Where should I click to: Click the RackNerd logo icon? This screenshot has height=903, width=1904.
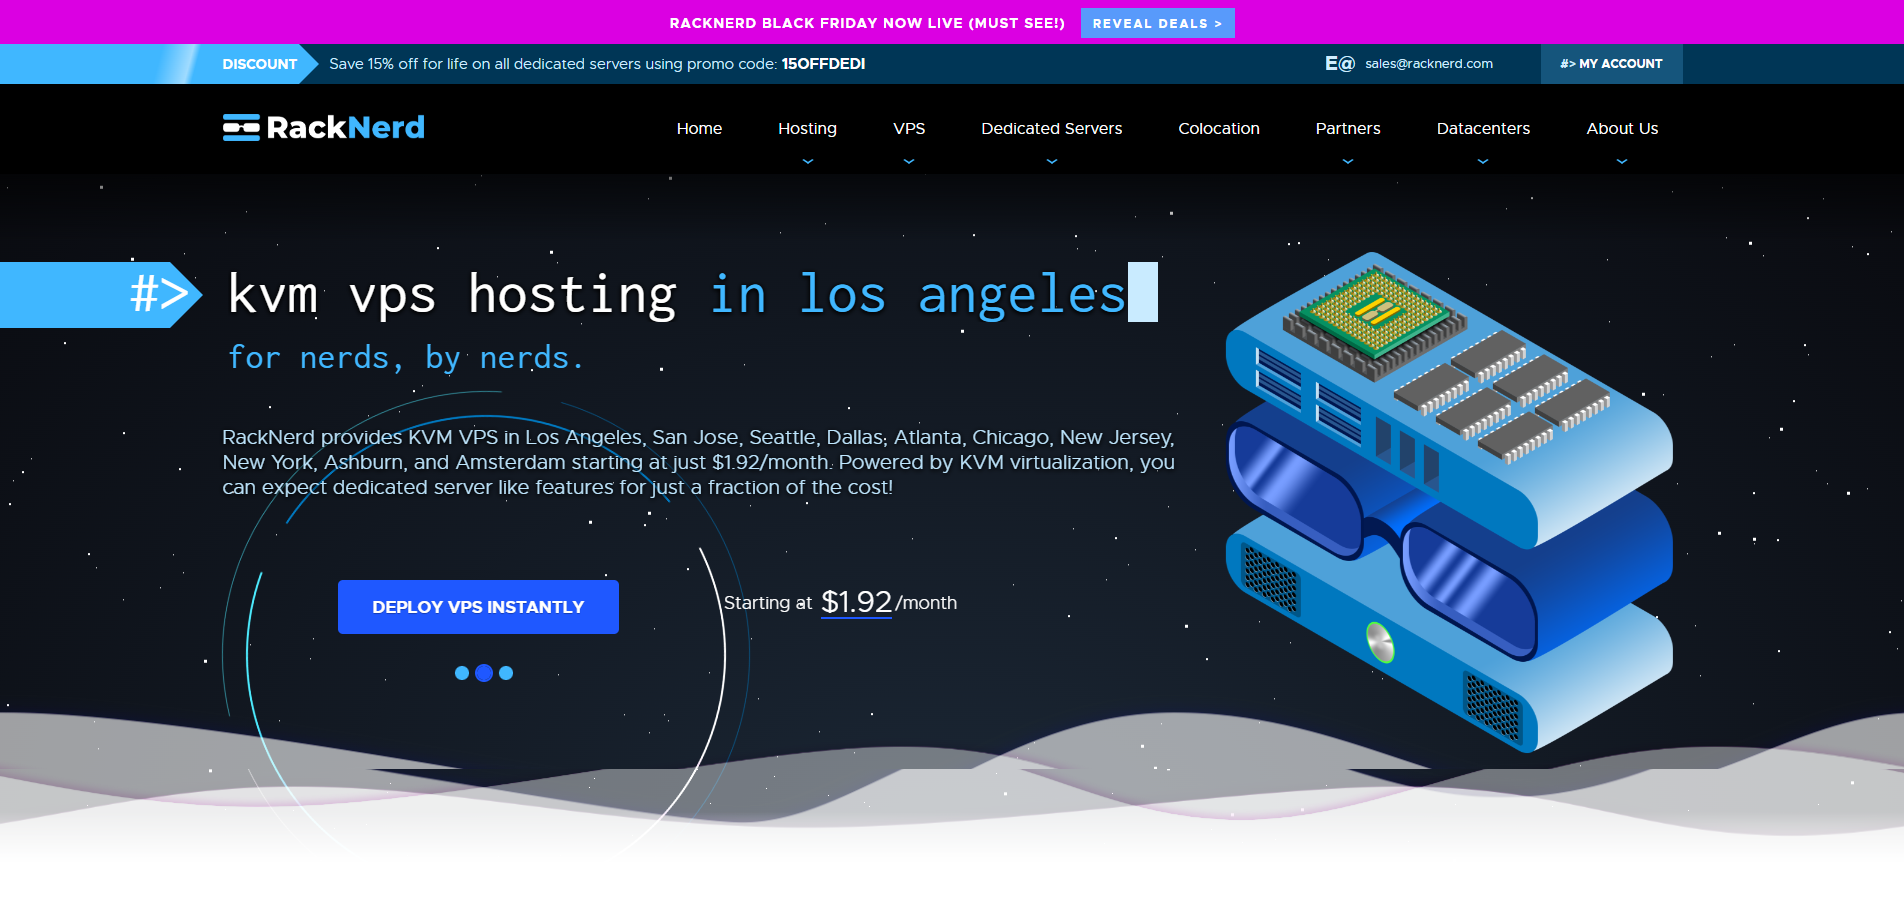click(241, 128)
